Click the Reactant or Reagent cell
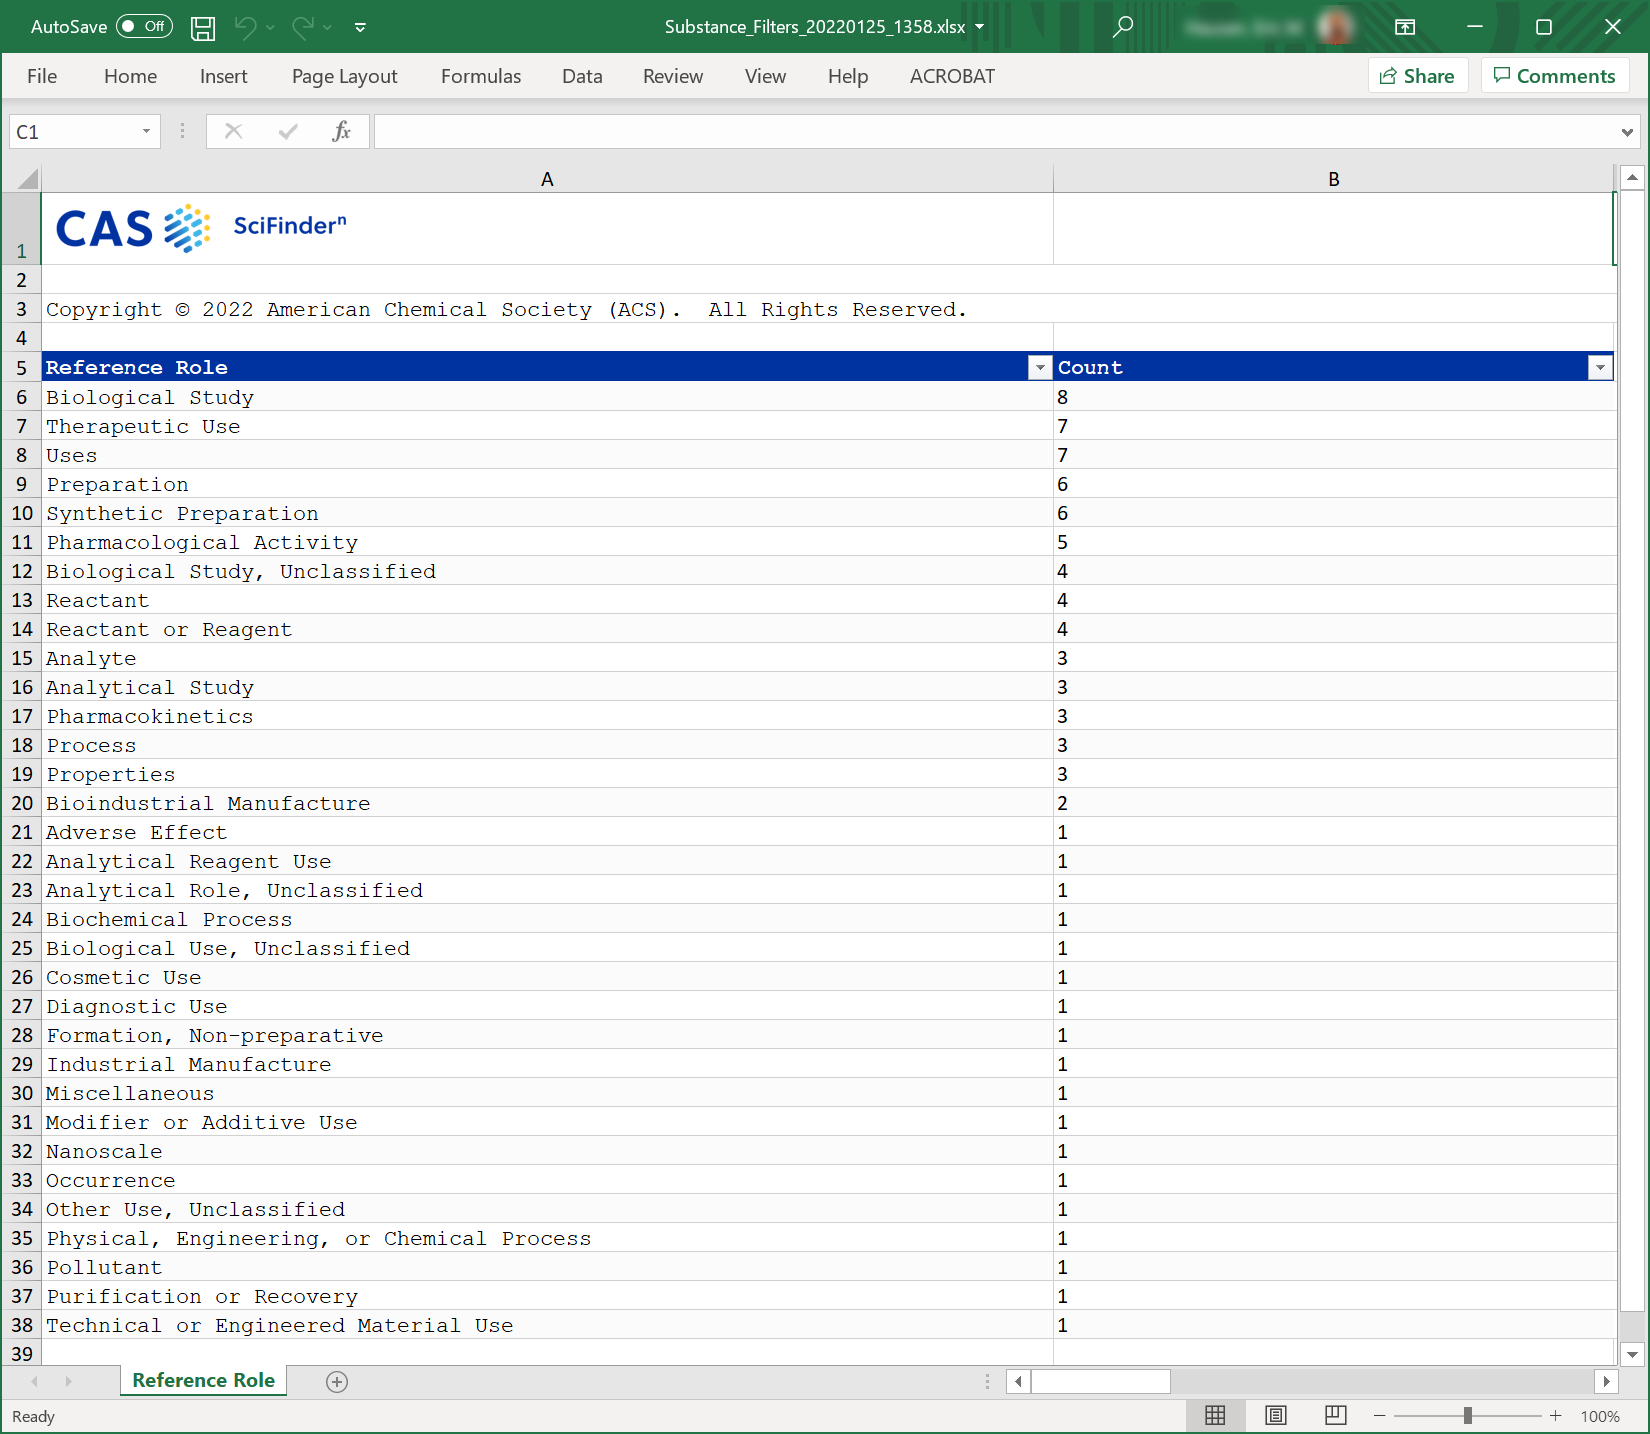 click(x=547, y=629)
